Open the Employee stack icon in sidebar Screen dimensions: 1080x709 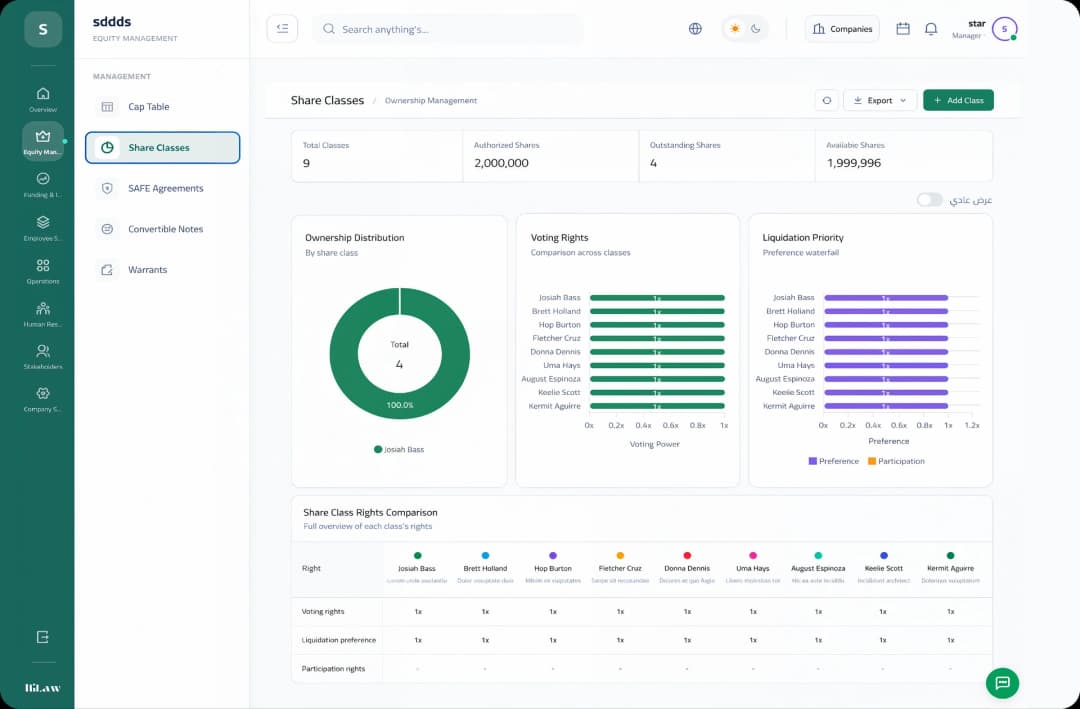coord(43,222)
